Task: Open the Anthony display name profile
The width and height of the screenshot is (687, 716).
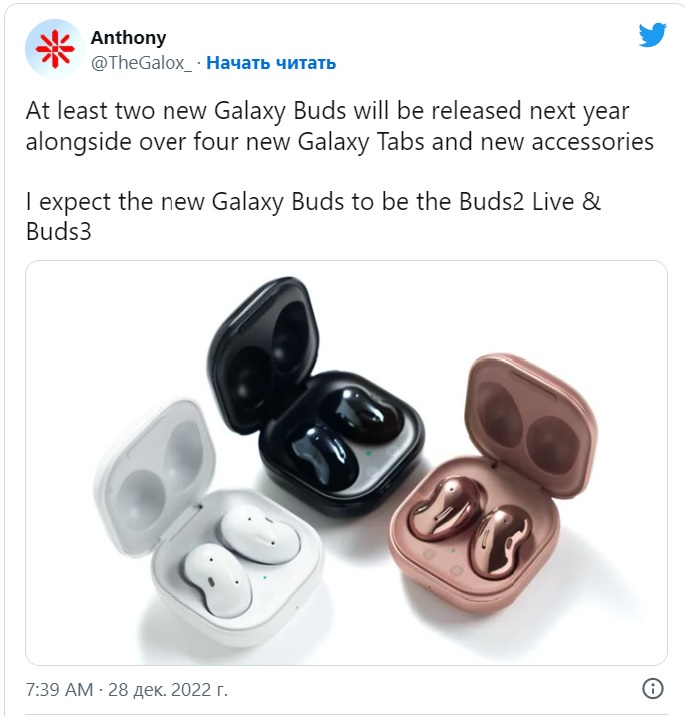Action: pos(128,37)
